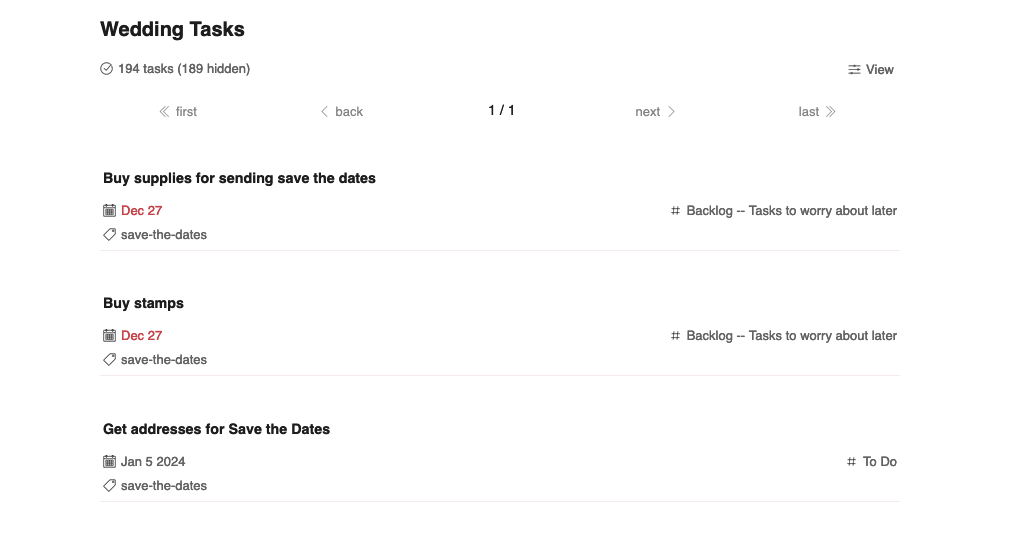Viewport: 1035px width, 533px height.
Task: Jump to the first page
Action: [178, 112]
